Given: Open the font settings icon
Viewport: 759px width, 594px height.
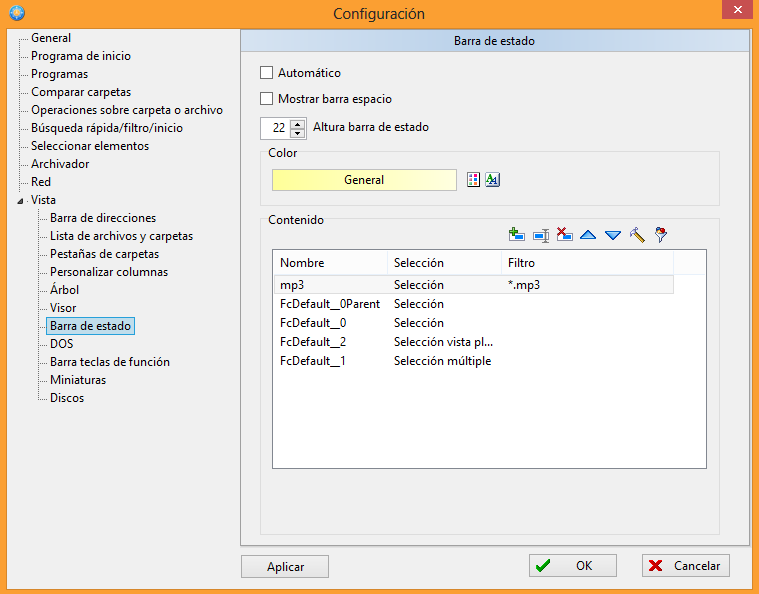Looking at the screenshot, I should pyautogui.click(x=492, y=180).
